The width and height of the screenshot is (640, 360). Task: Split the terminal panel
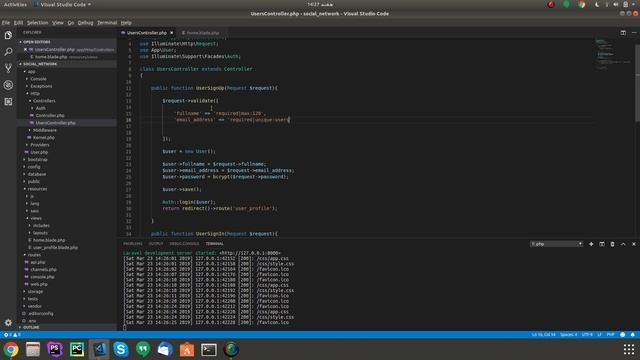[602, 244]
